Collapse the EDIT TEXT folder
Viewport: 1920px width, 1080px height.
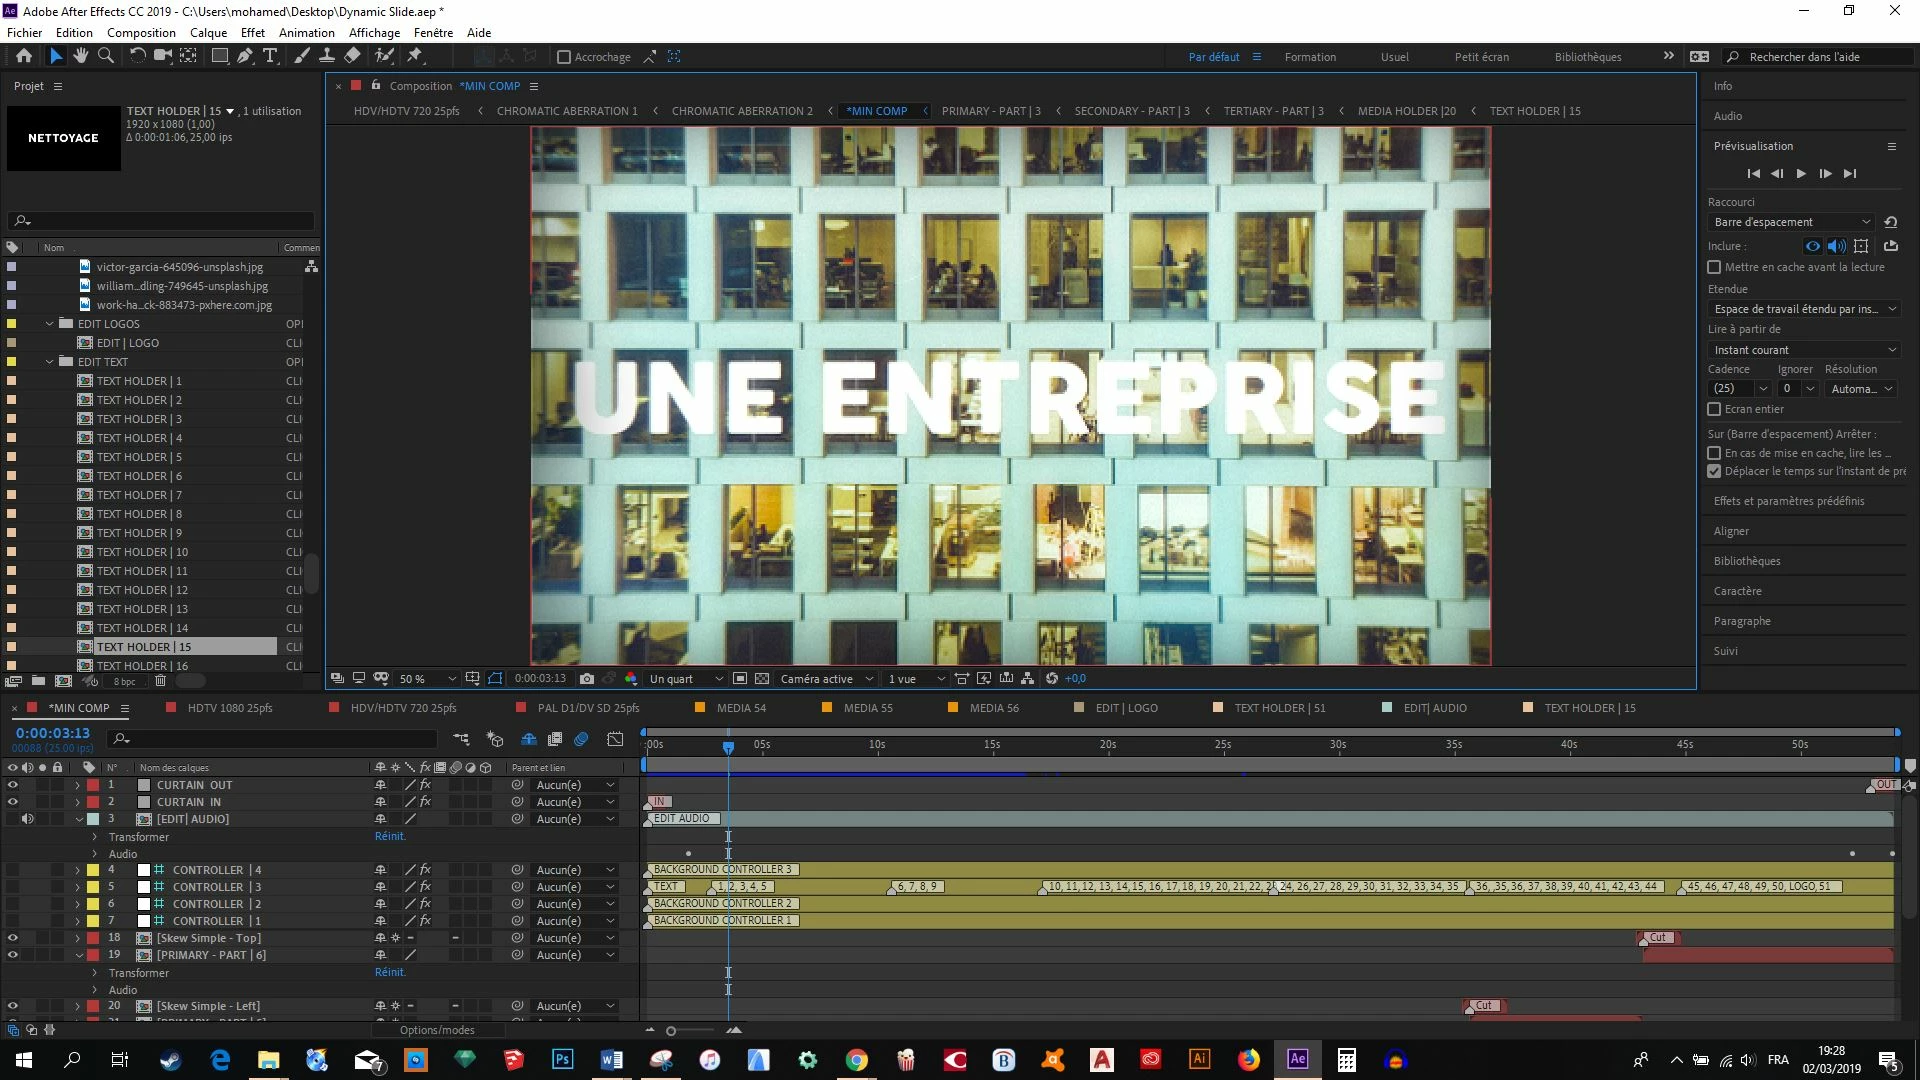(x=49, y=362)
